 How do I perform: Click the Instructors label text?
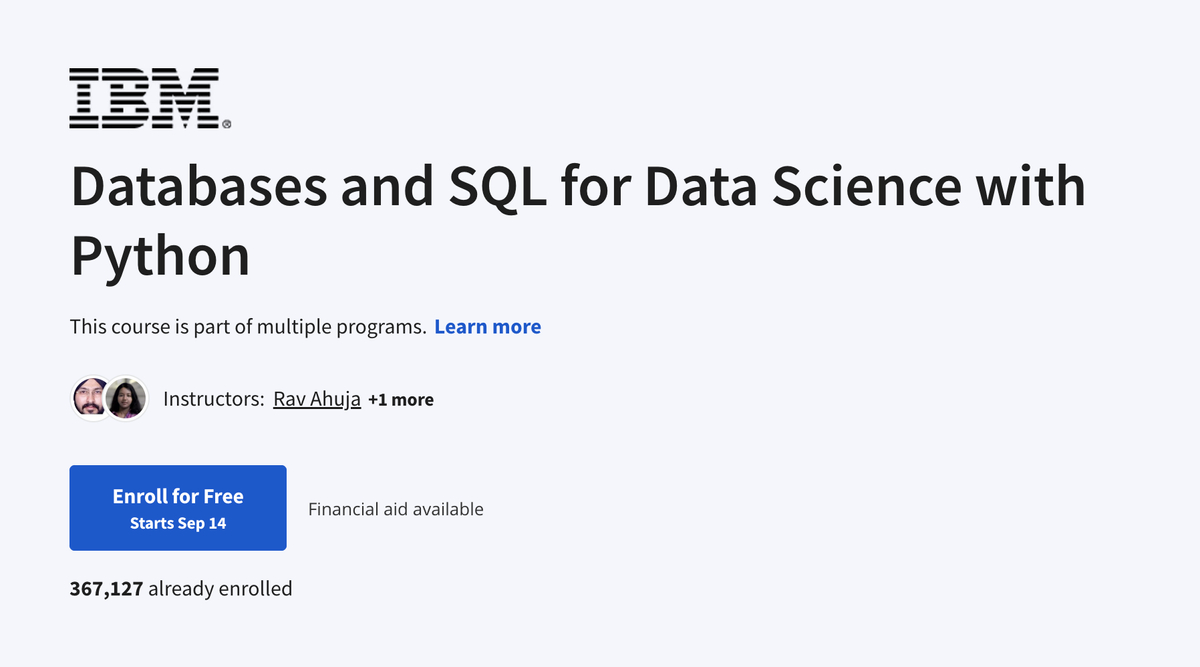pyautogui.click(x=212, y=398)
